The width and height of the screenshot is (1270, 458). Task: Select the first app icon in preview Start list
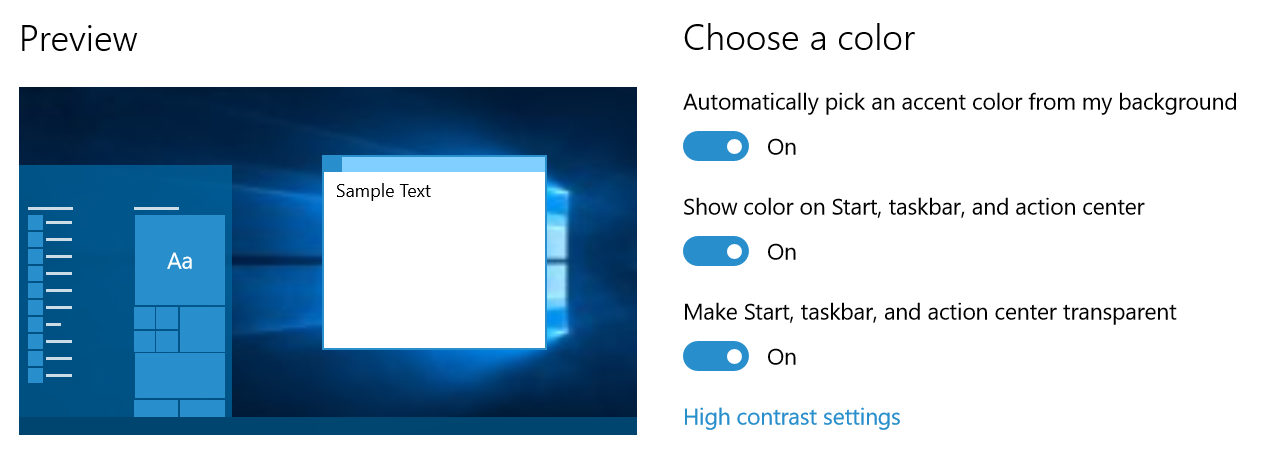tap(36, 223)
